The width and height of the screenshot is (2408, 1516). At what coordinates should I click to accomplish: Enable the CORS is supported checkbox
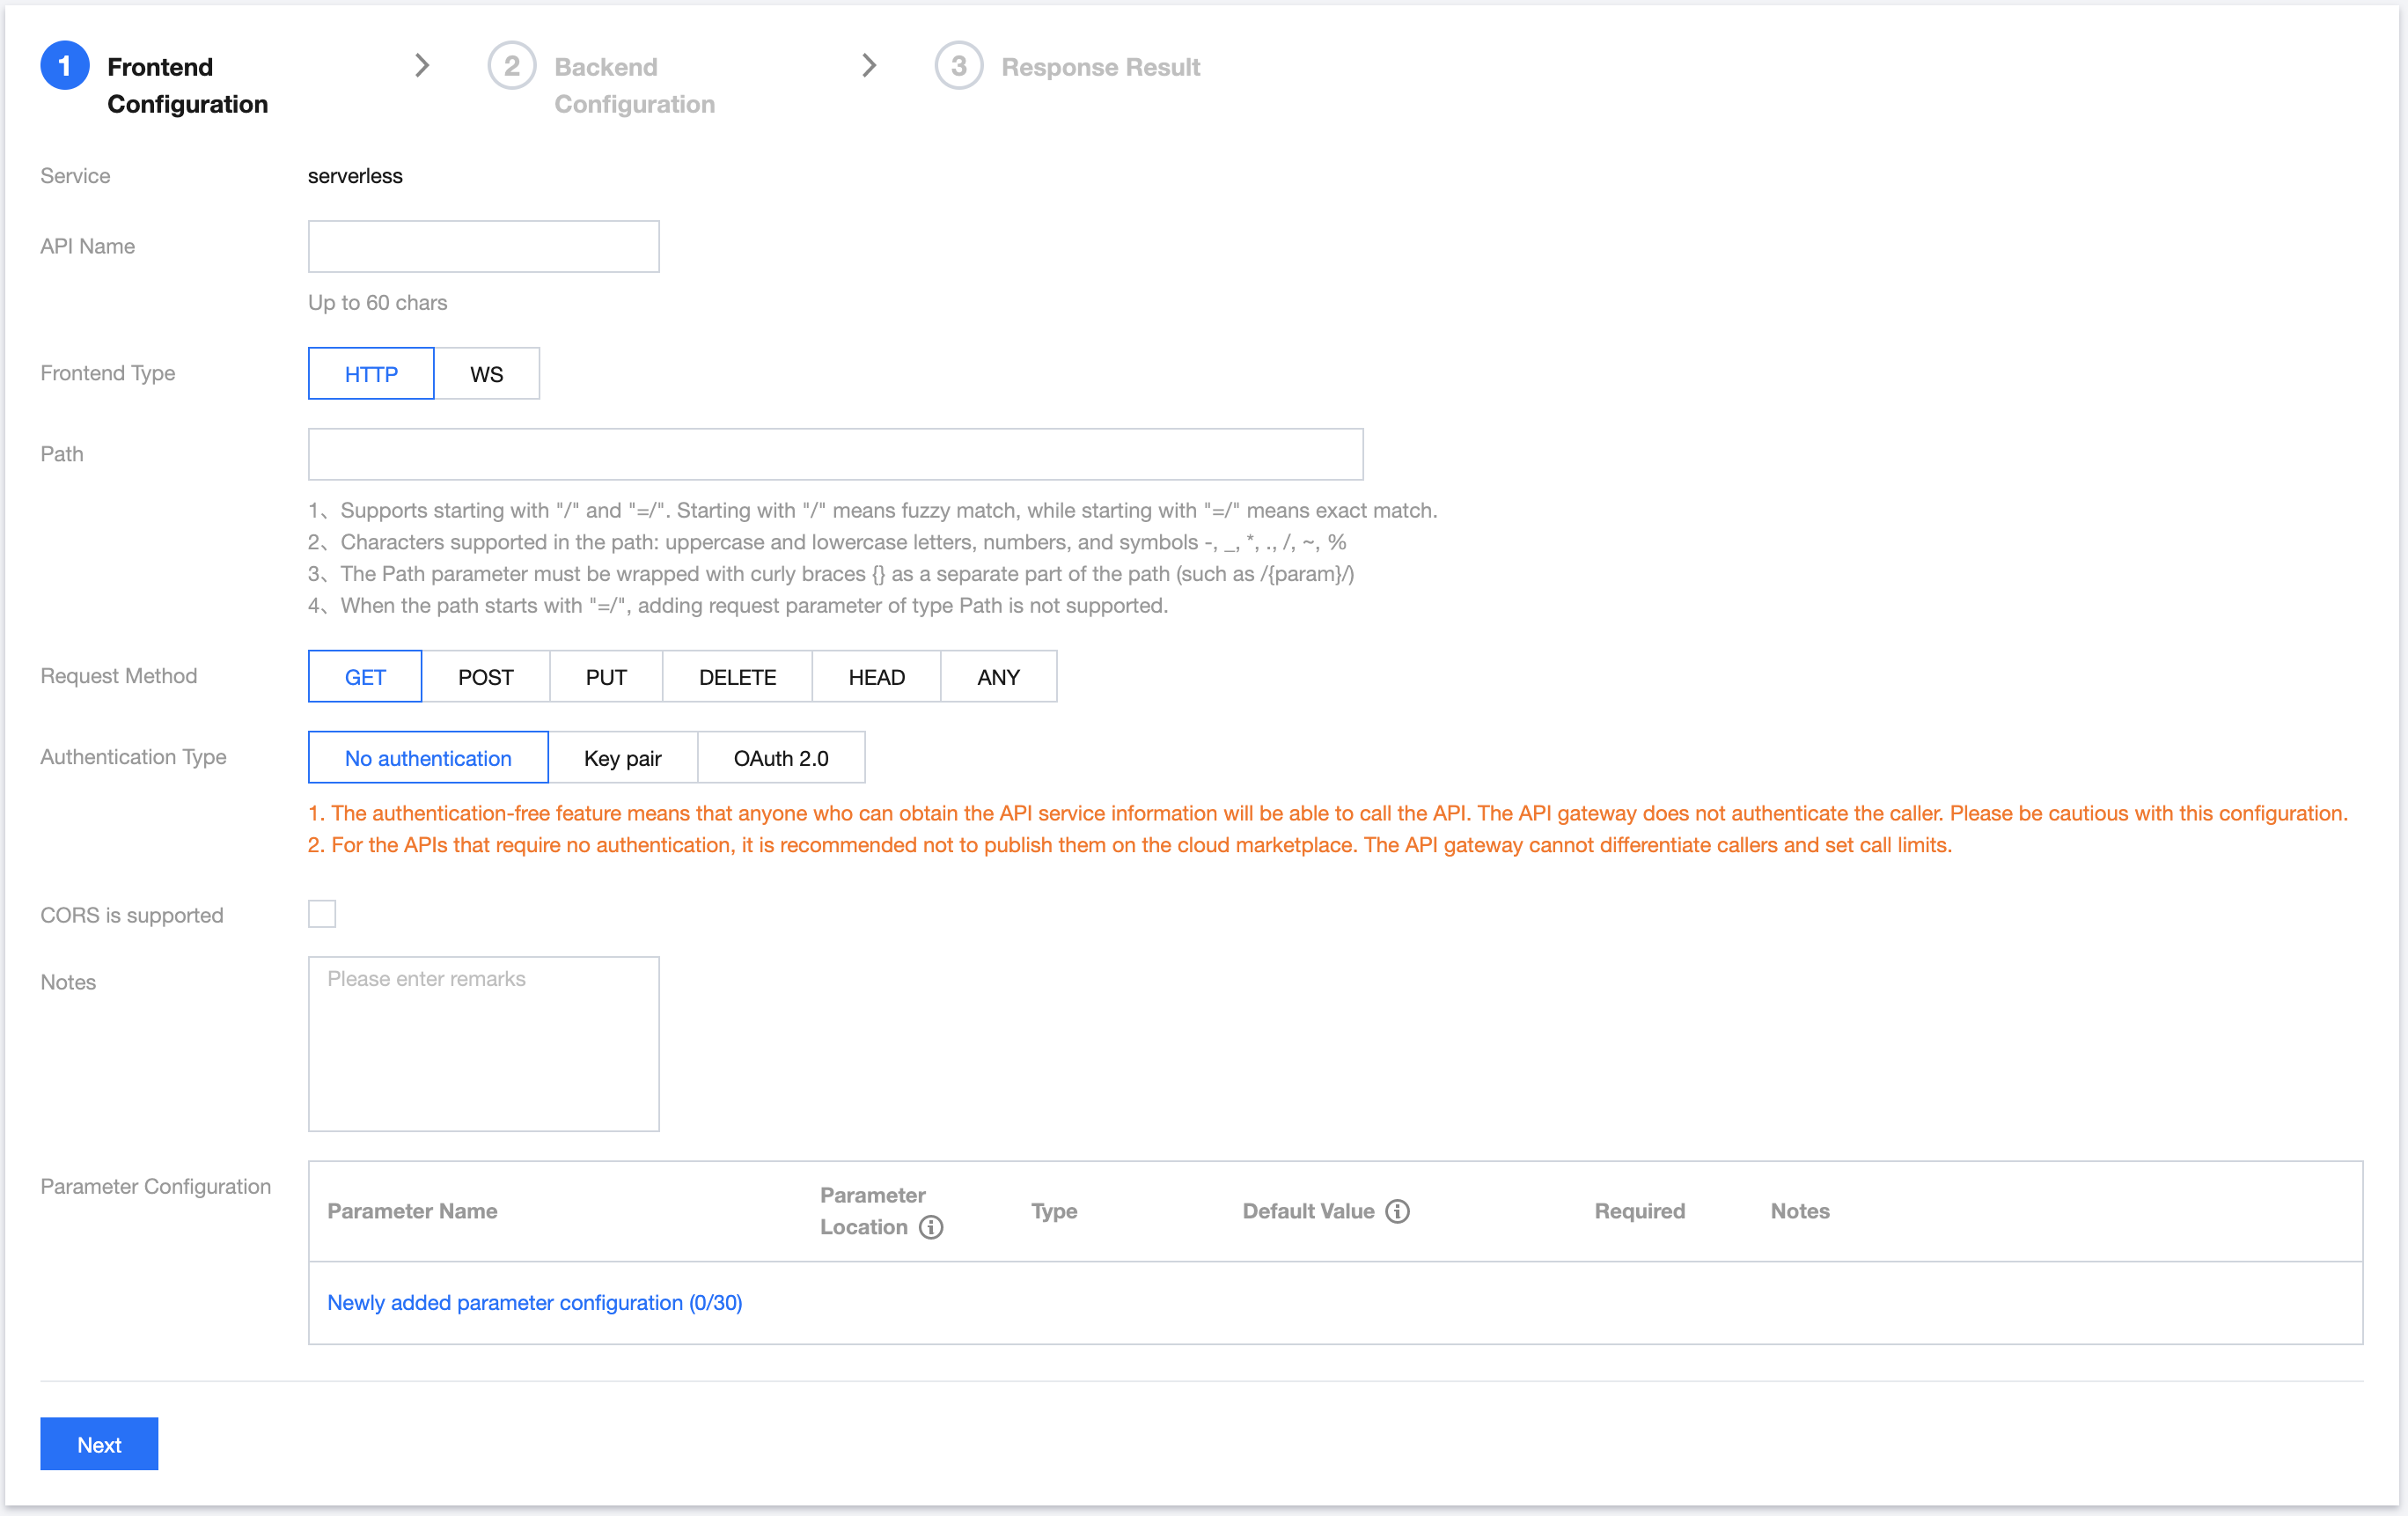point(322,914)
